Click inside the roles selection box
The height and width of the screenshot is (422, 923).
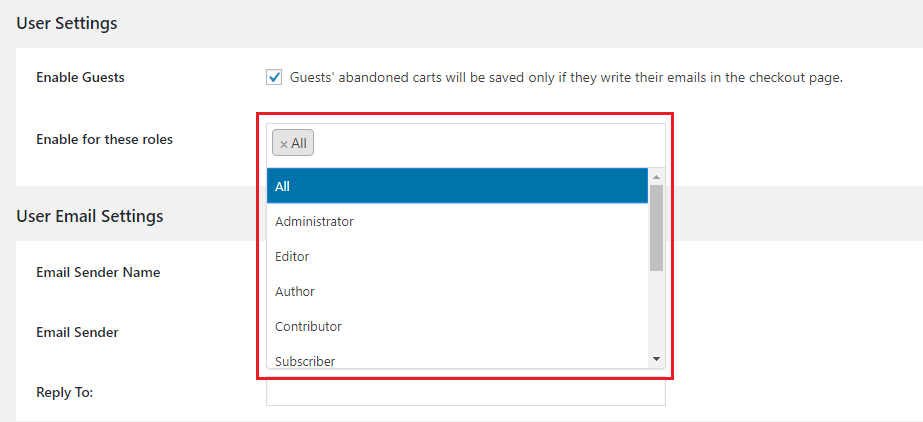(x=480, y=144)
